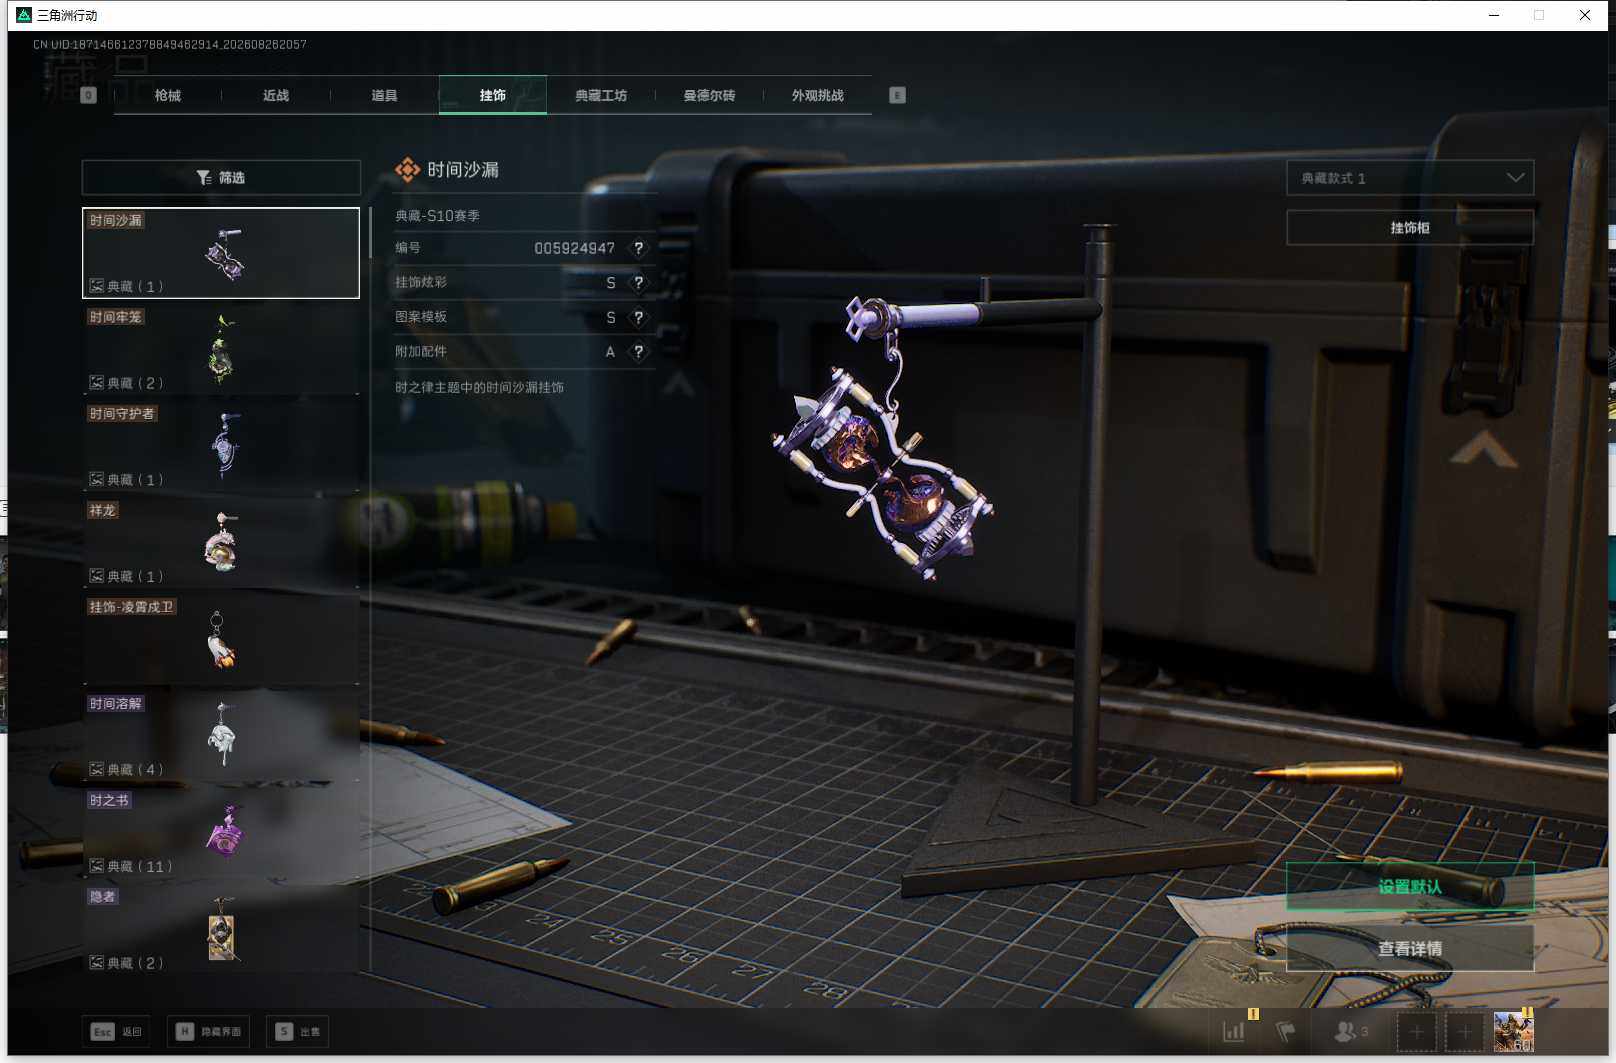This screenshot has height=1063, width=1616.
Task: Click the collection icon under 时间溶解
Action: point(97,769)
